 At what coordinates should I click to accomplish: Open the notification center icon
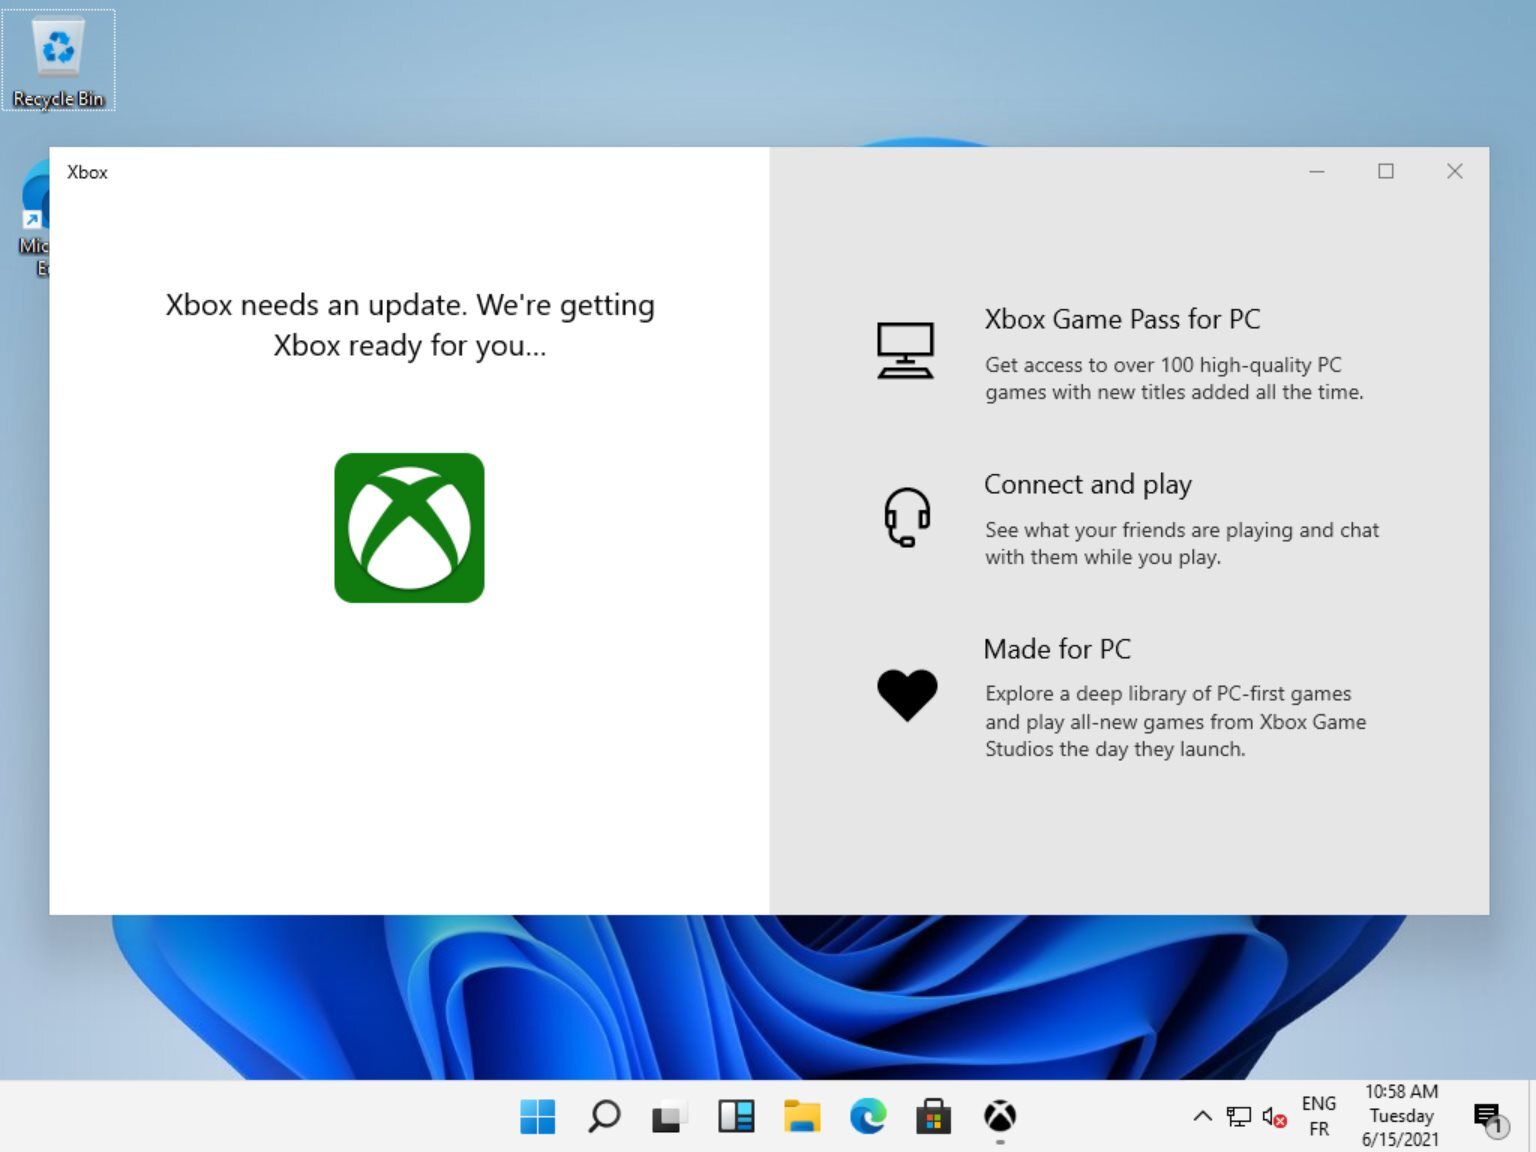pos(1489,1118)
